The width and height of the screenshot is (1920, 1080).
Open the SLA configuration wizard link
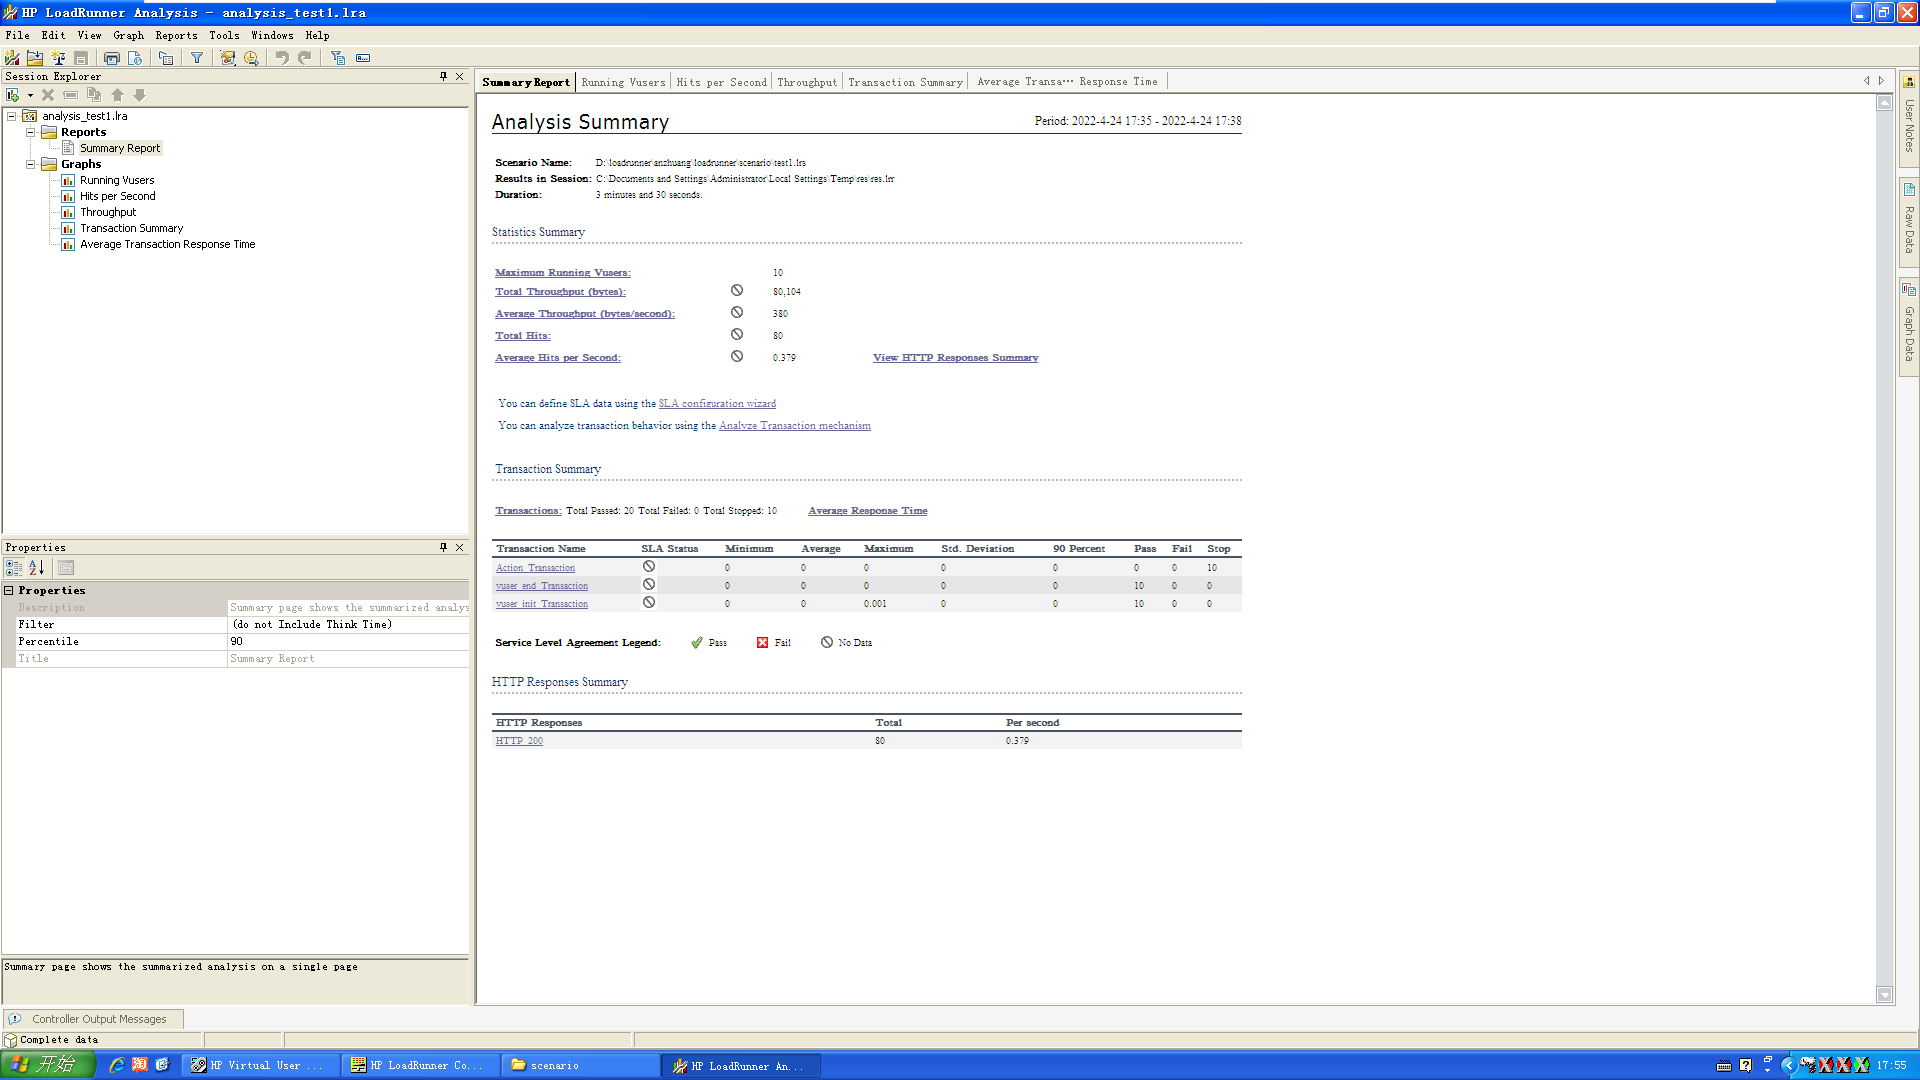[717, 404]
